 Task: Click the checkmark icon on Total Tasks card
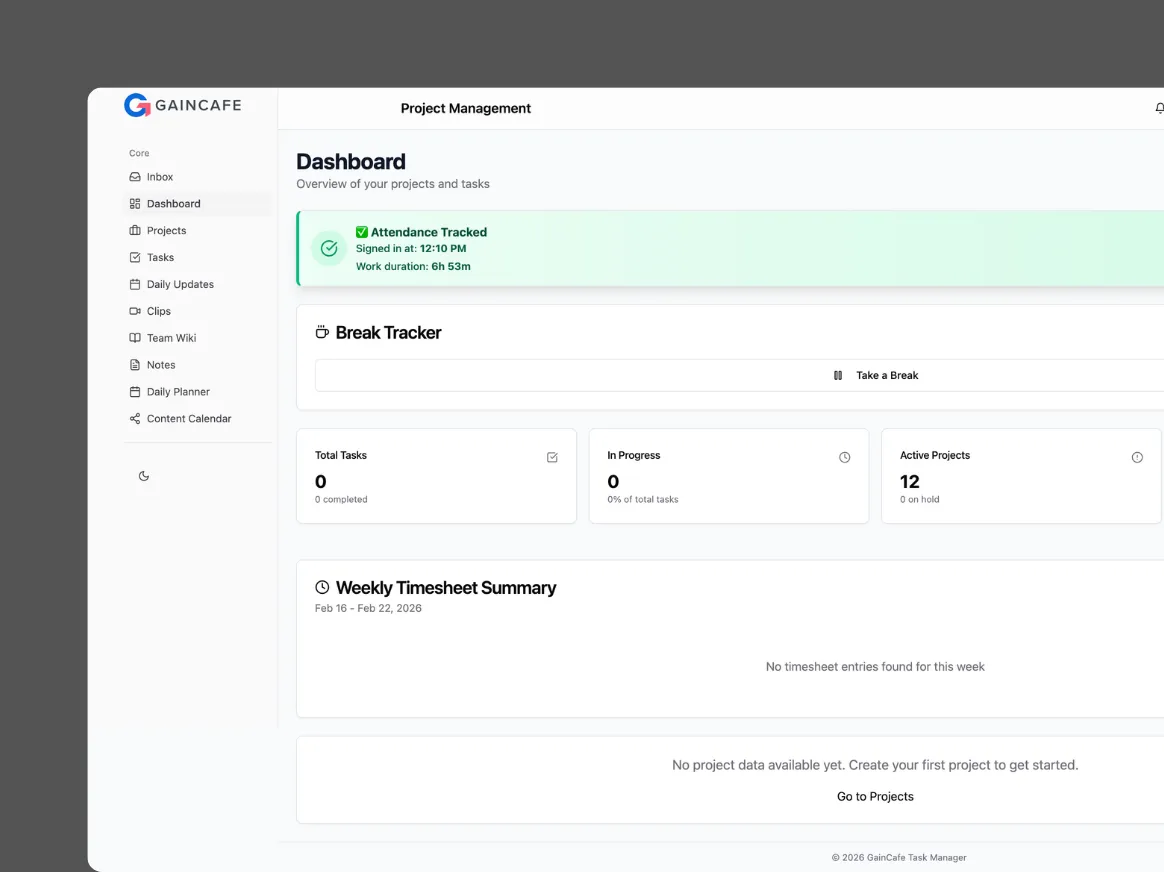click(x=552, y=456)
